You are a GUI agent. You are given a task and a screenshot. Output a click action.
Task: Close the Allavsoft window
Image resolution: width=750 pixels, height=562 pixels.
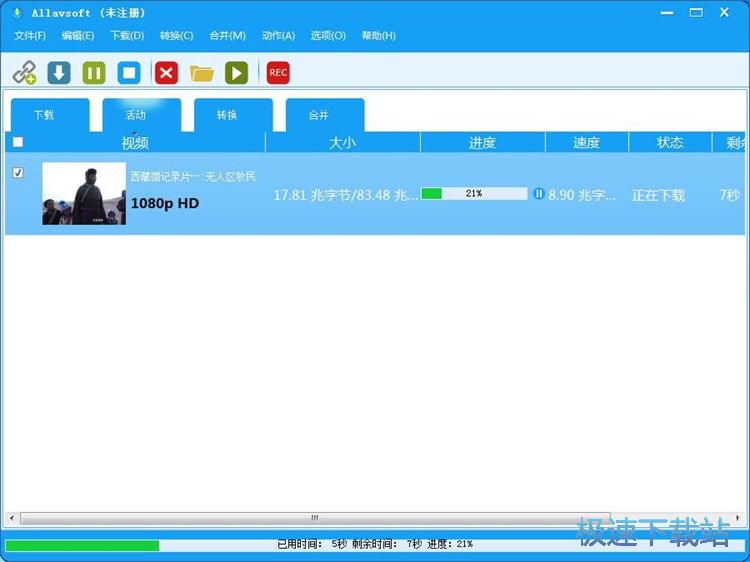725,13
